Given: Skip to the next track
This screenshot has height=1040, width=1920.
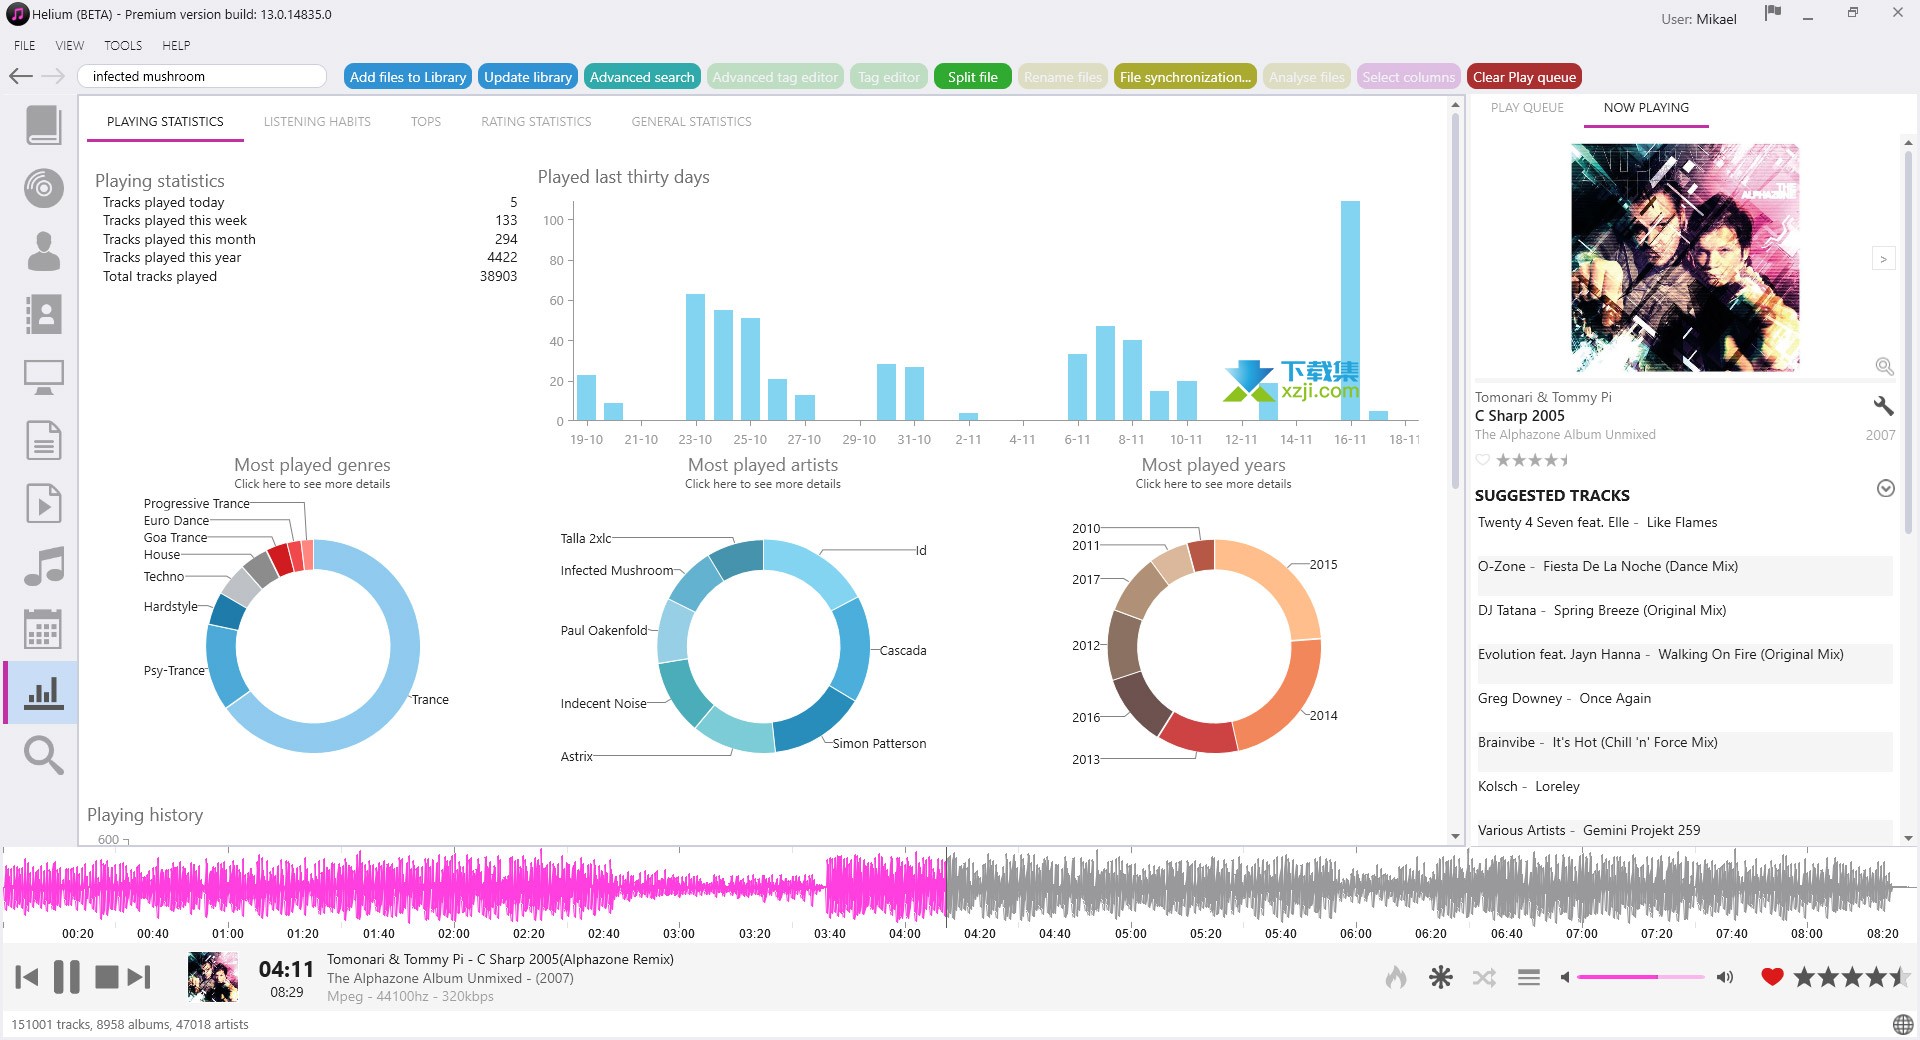Looking at the screenshot, I should click(x=139, y=977).
